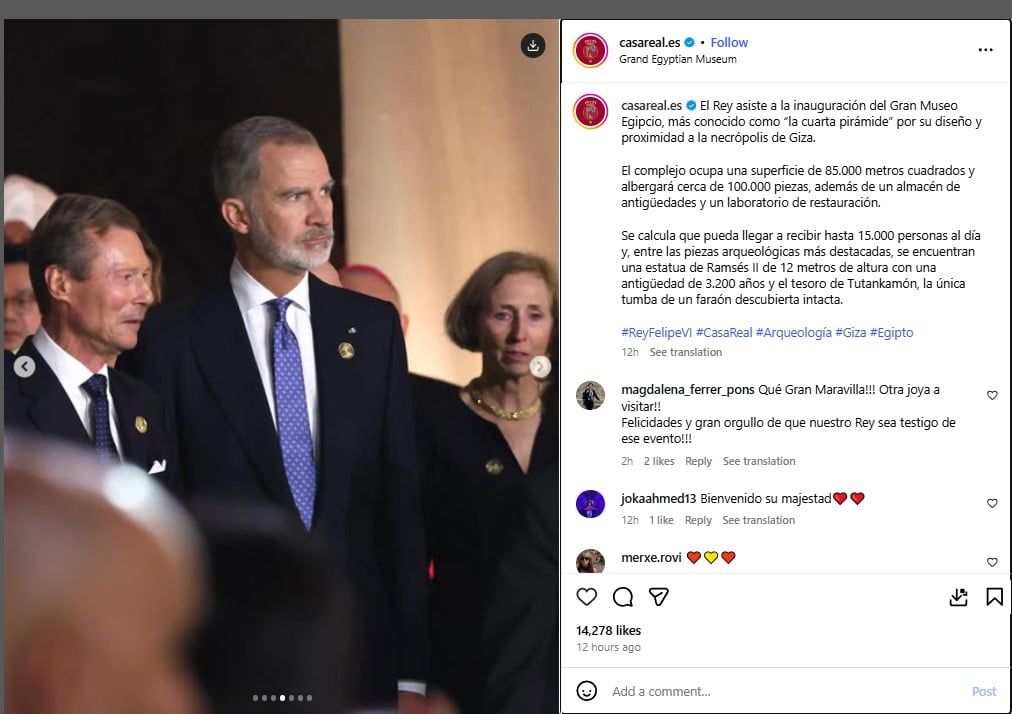Like jokaahmed13's comment
Viewport: 1012px width, 714px height.
(x=992, y=504)
